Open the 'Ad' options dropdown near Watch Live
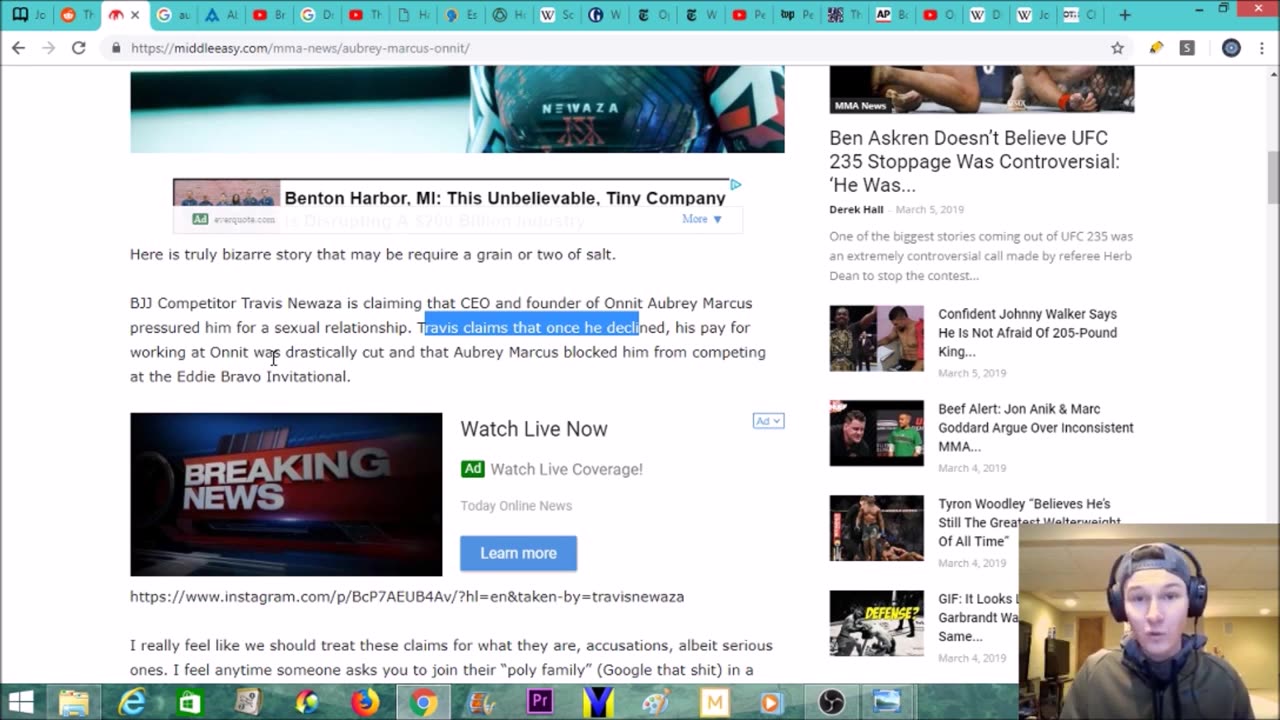The height and width of the screenshot is (720, 1280). (768, 421)
